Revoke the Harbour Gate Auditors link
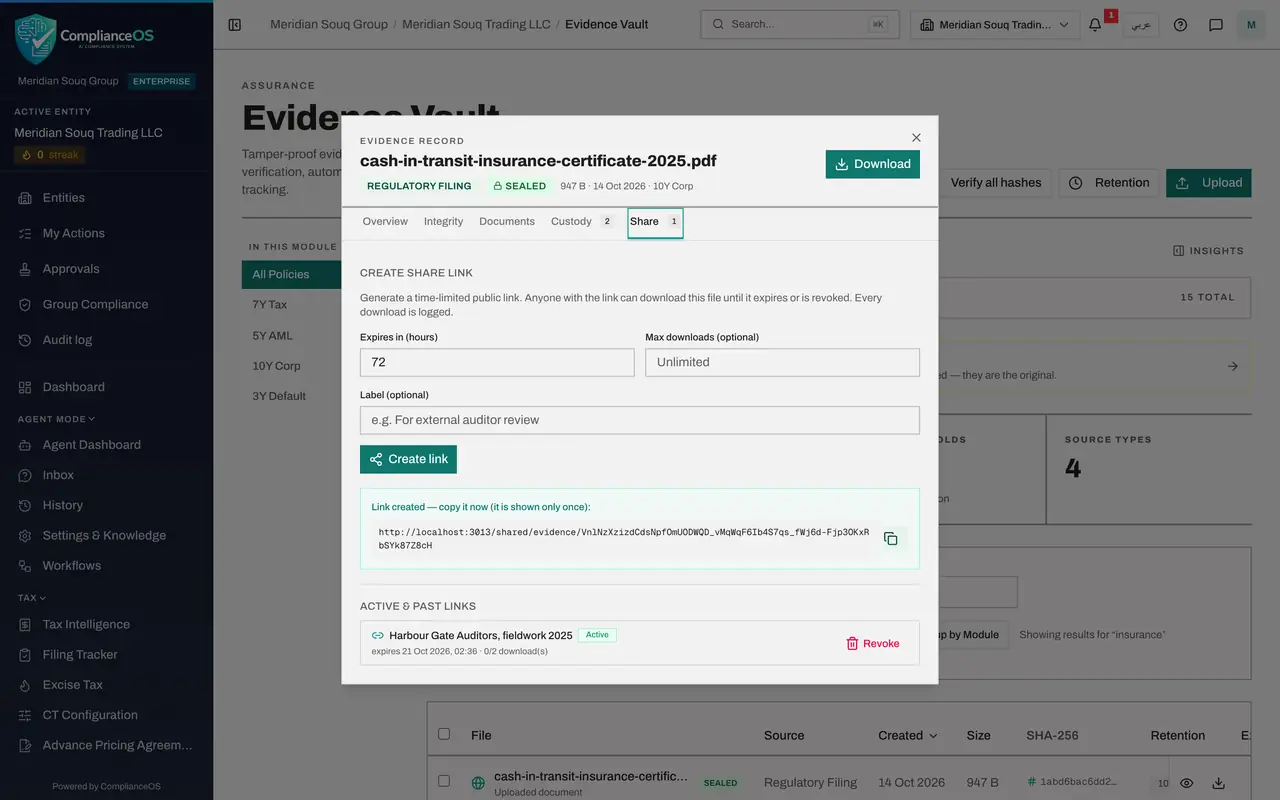 coord(873,643)
